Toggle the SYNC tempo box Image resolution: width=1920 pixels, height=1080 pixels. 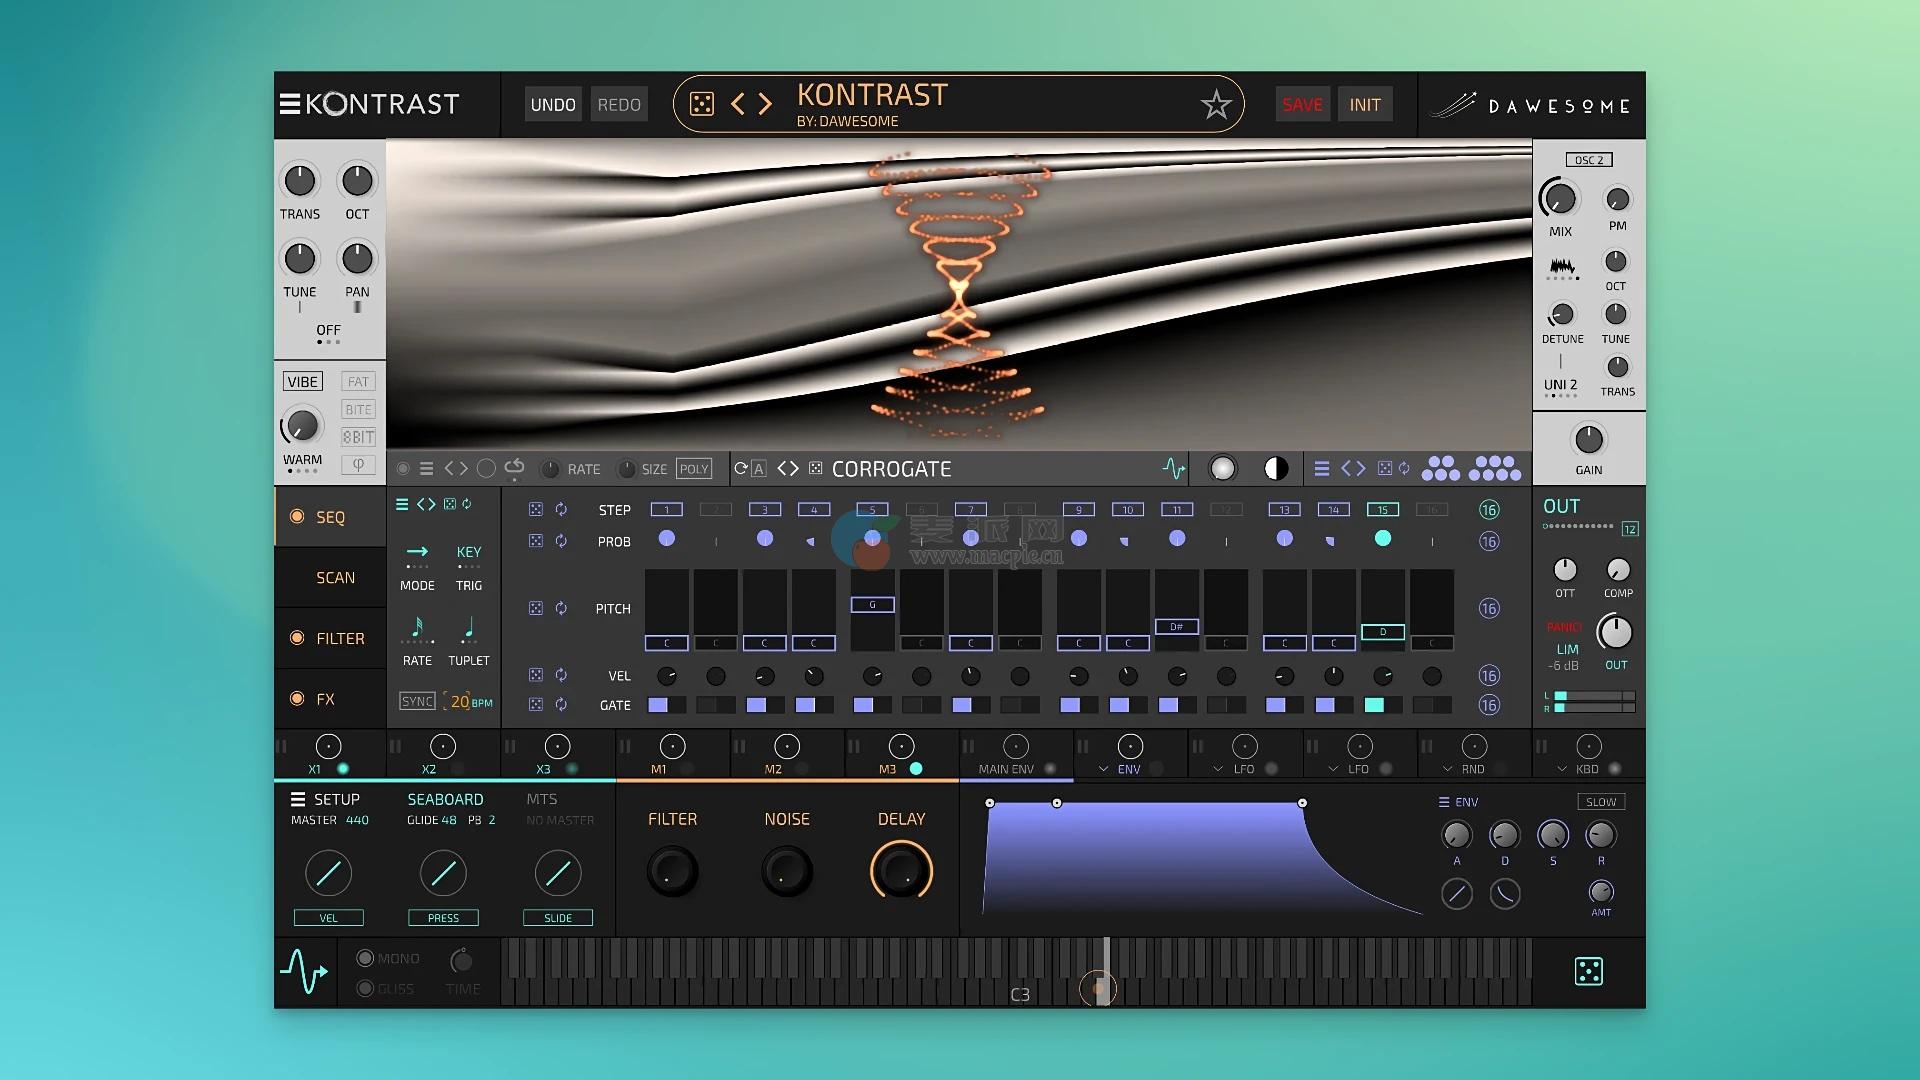tap(417, 701)
